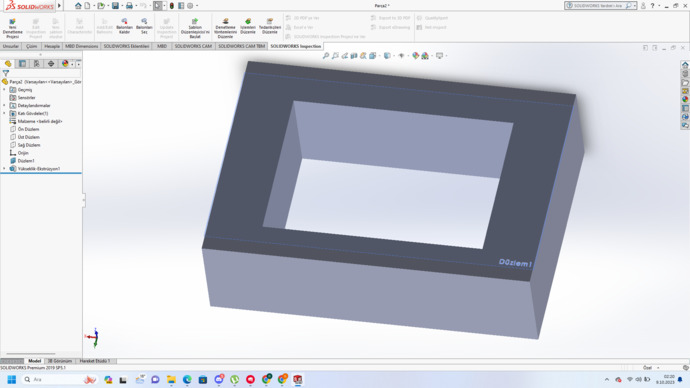Select Düzlem1 in feature tree
690x388 pixels.
26,161
